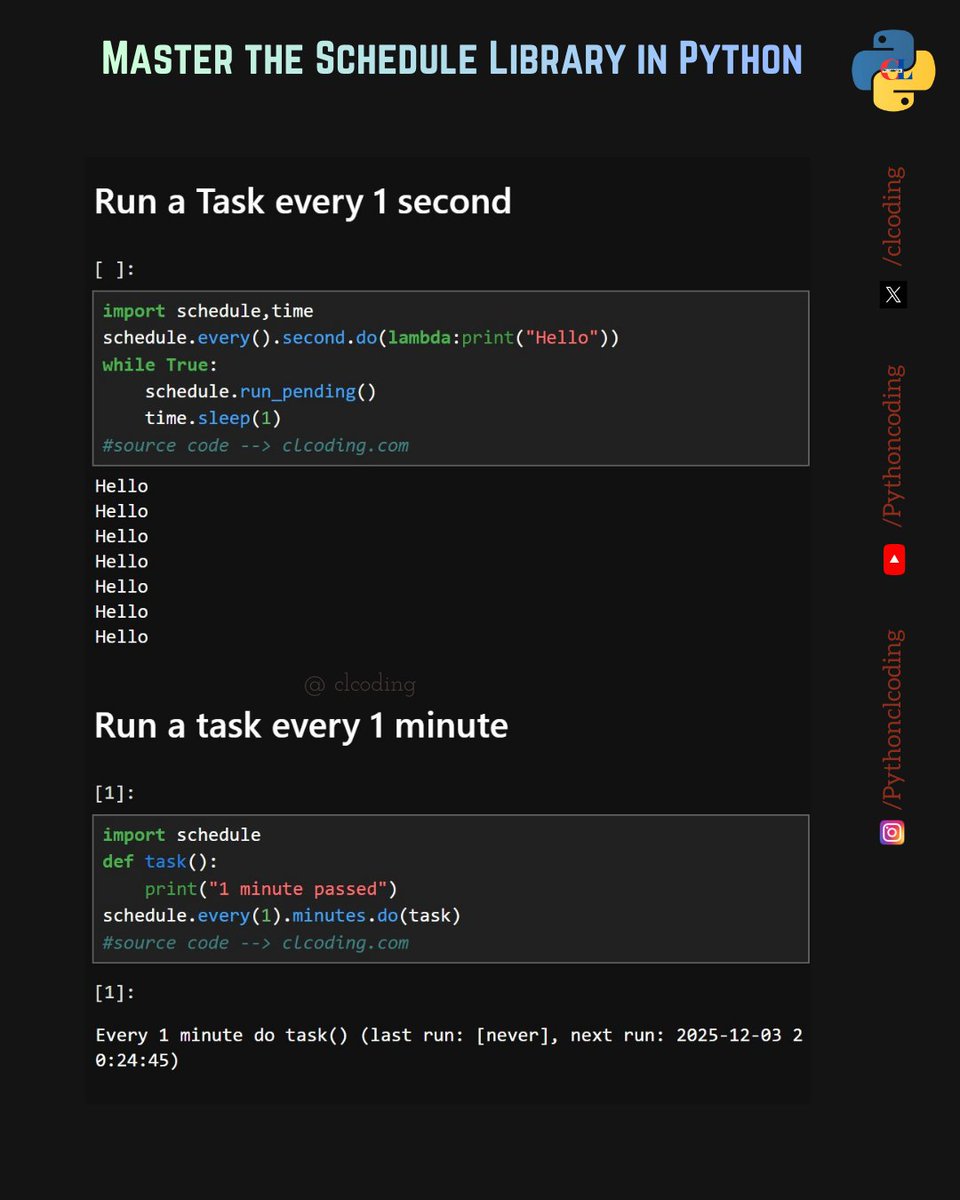Click the 'def task():' line

pos(160,862)
